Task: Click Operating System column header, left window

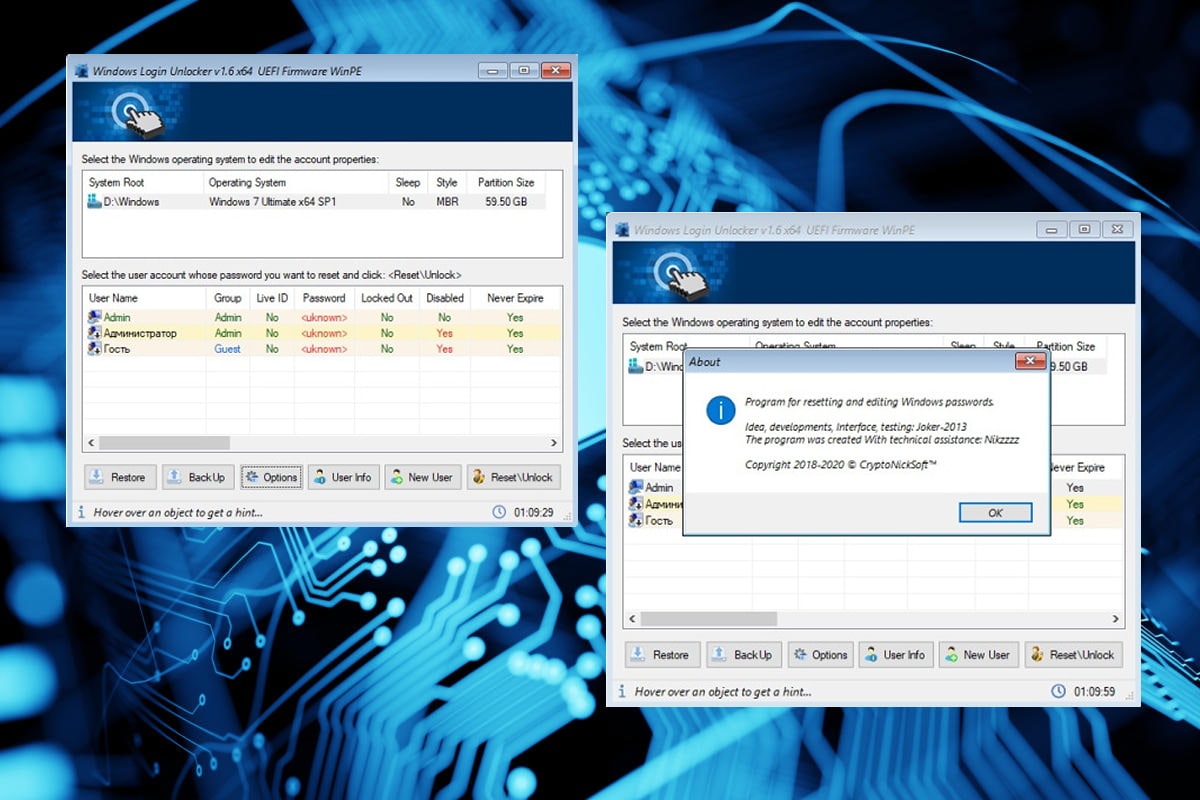Action: click(296, 183)
